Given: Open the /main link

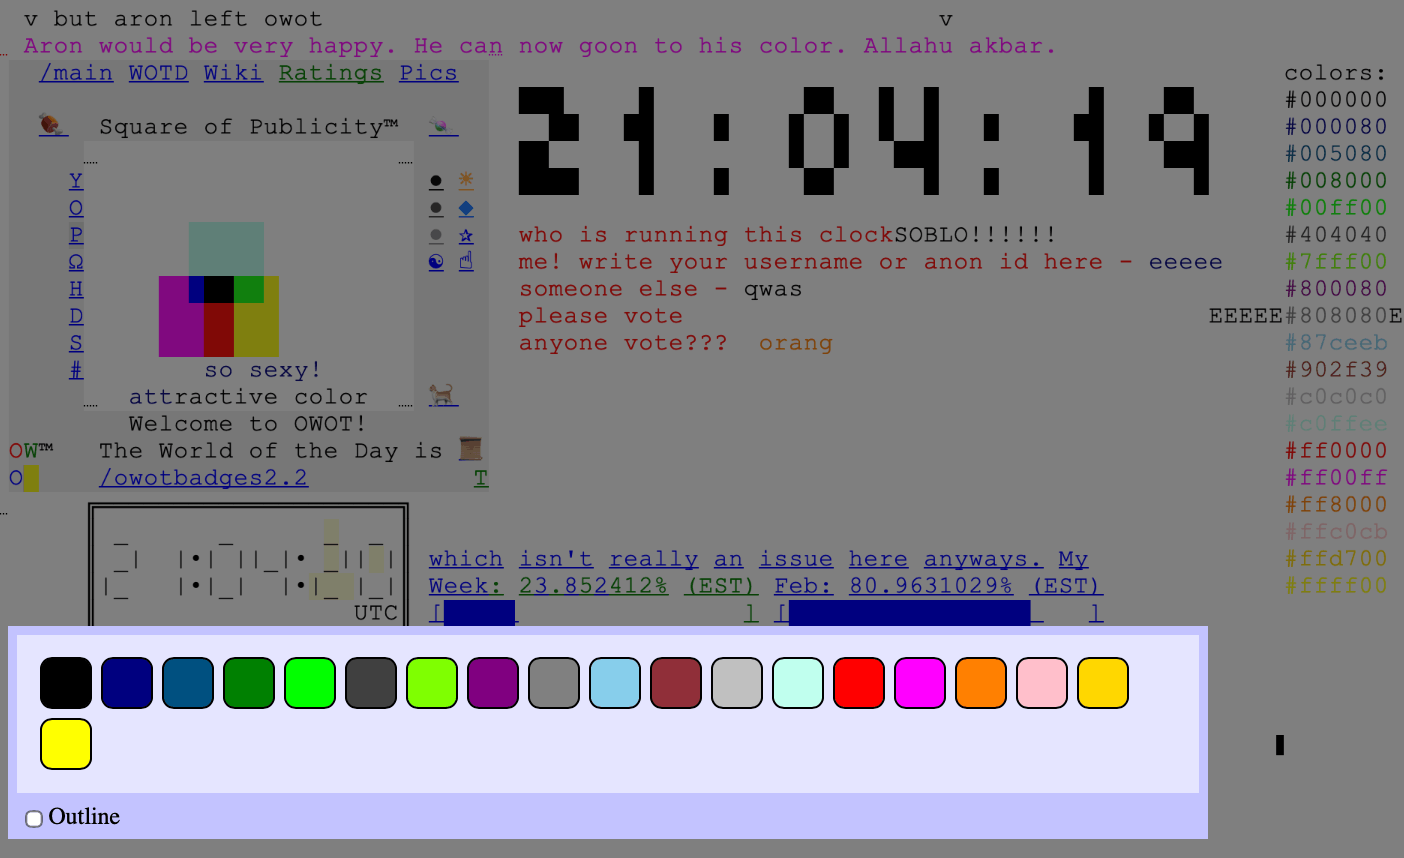Looking at the screenshot, I should tap(76, 73).
